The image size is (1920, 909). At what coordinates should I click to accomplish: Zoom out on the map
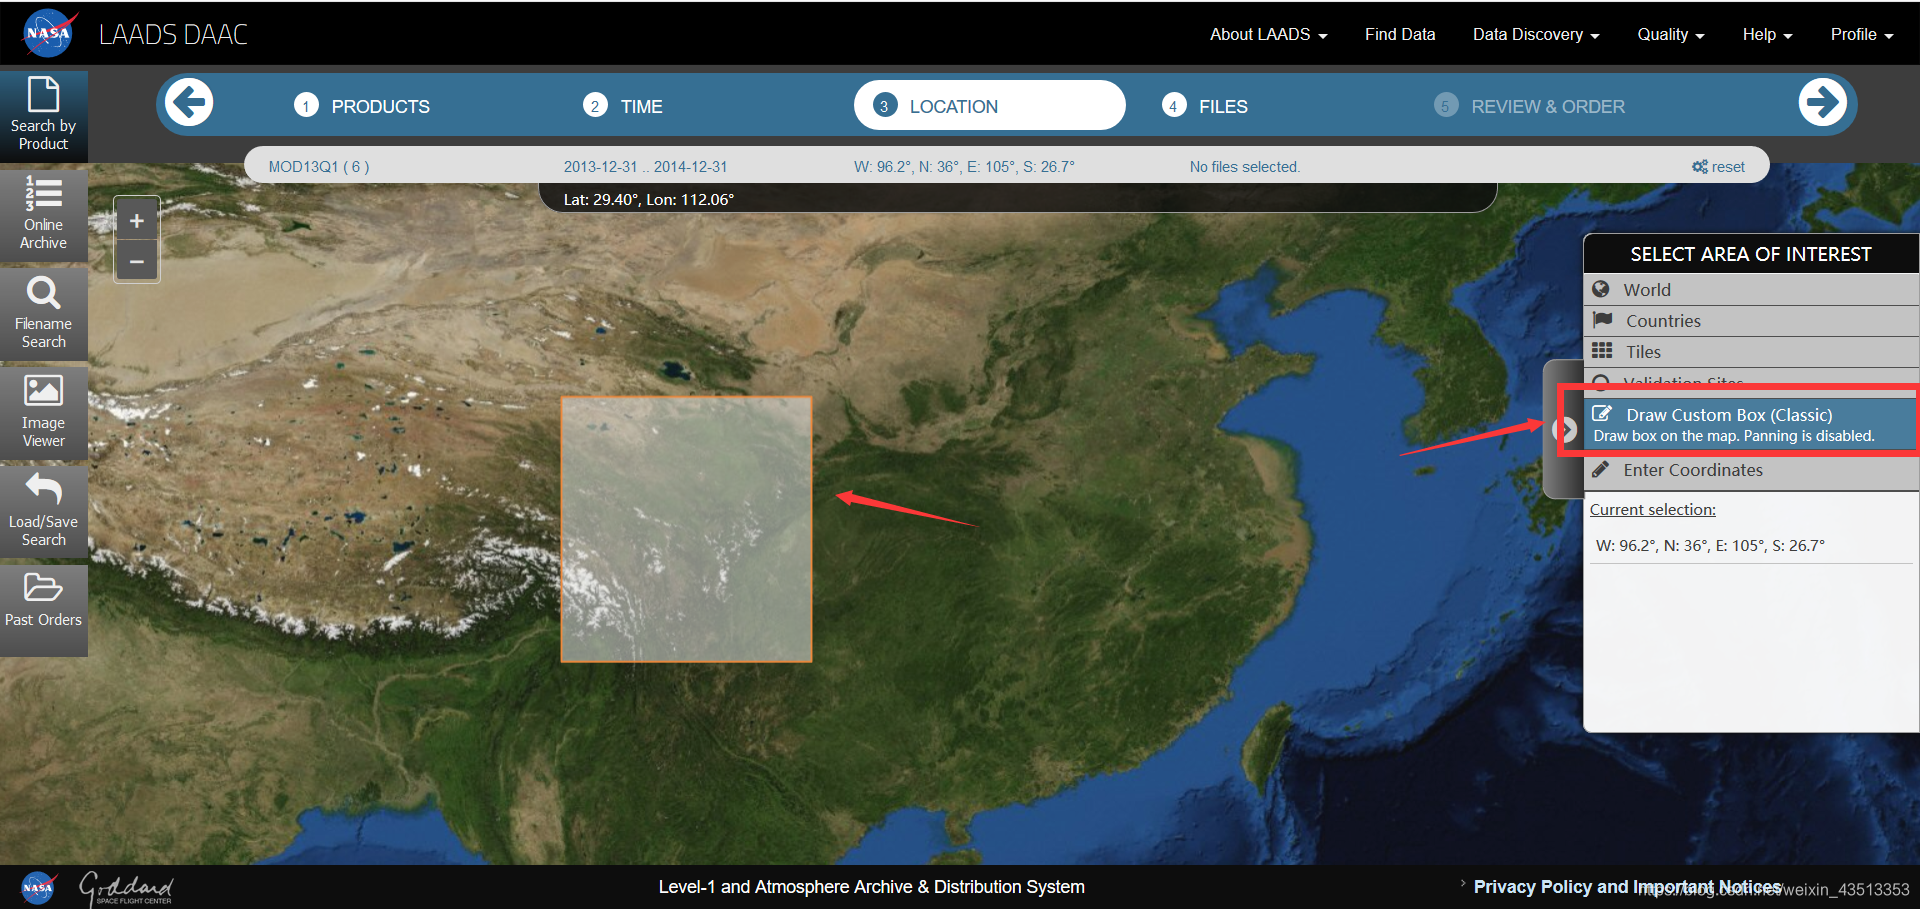pos(137,262)
